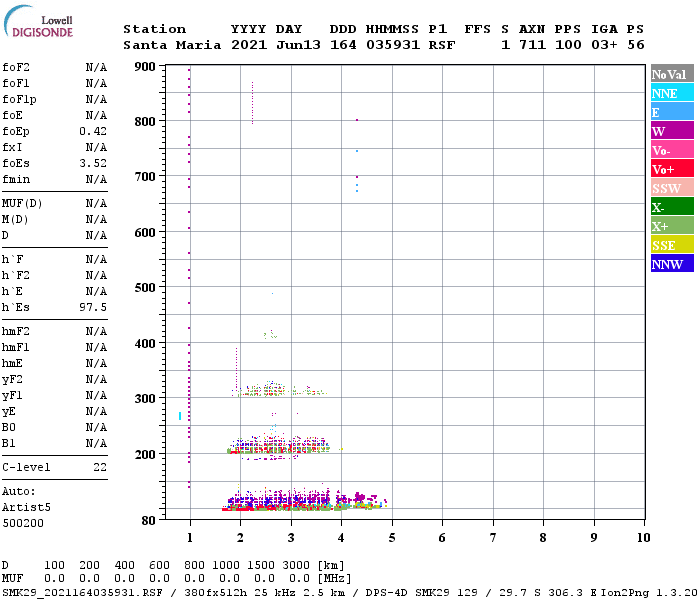Viewport: 700px width, 600px height.
Task: Click the foEs value 3.52
Action: coord(93,163)
